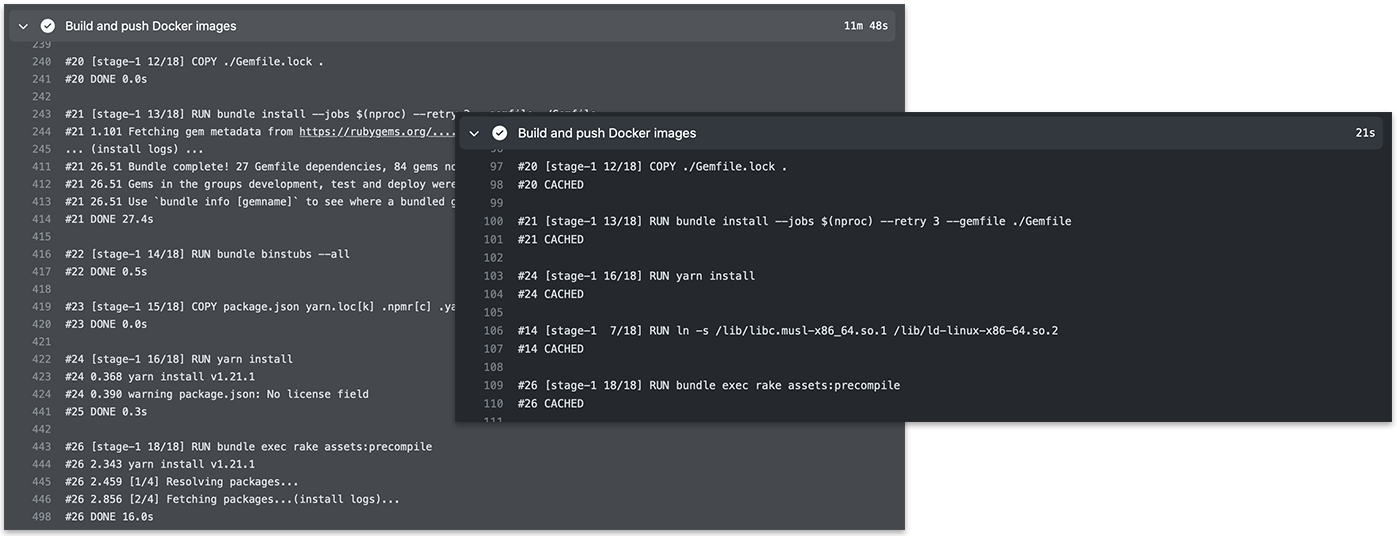Select the 'Build and push Docker images' title in the back window
Screen dimensions: 1397x536
tap(151, 26)
